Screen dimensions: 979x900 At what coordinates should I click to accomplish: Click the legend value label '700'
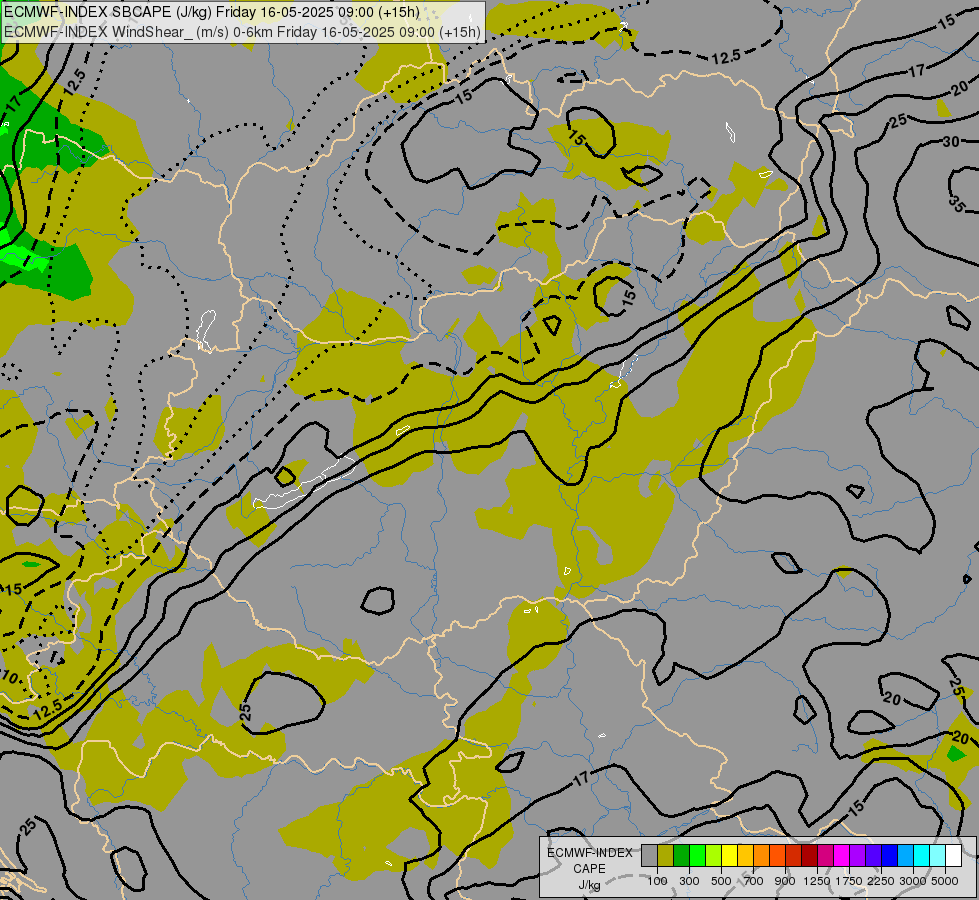tap(754, 881)
